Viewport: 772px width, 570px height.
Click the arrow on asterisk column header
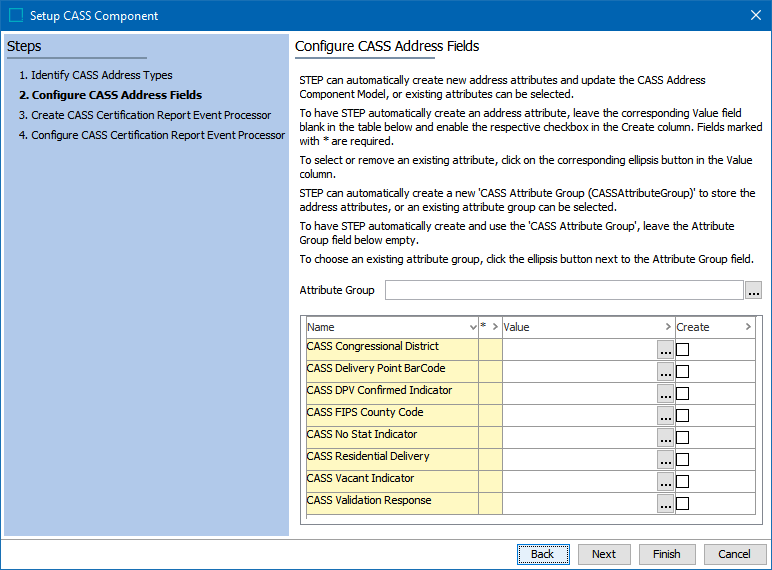click(x=495, y=327)
